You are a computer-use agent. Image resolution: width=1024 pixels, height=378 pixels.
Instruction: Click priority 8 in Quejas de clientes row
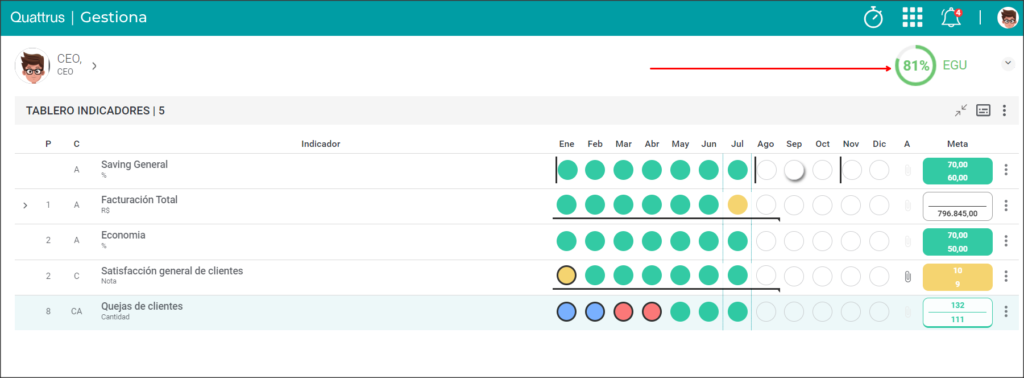tap(48, 311)
